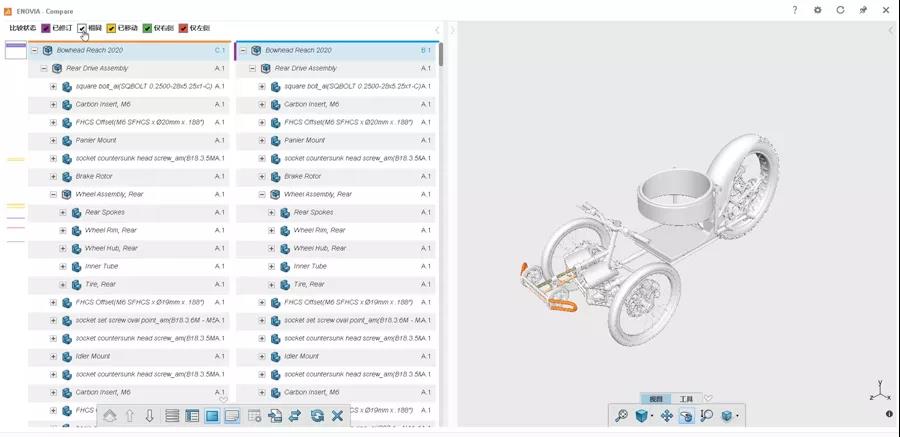Open table column settings icon
The width and height of the screenshot is (900, 437).
255,416
